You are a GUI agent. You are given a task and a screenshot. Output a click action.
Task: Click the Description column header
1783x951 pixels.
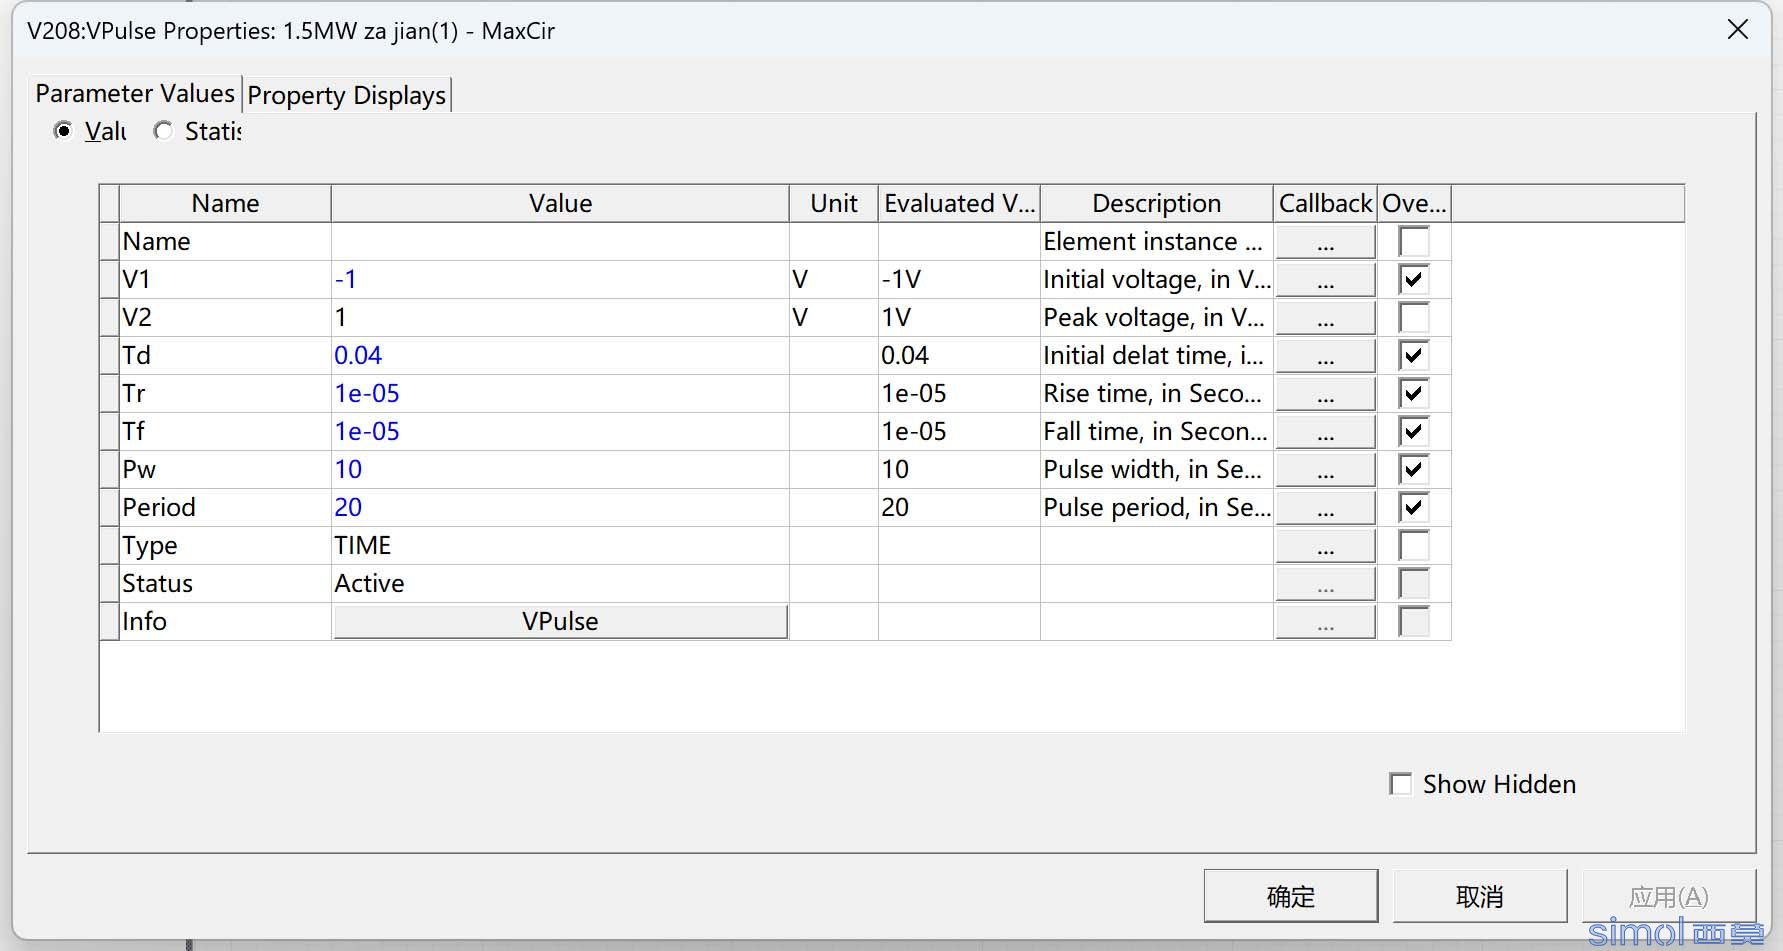[x=1156, y=204]
